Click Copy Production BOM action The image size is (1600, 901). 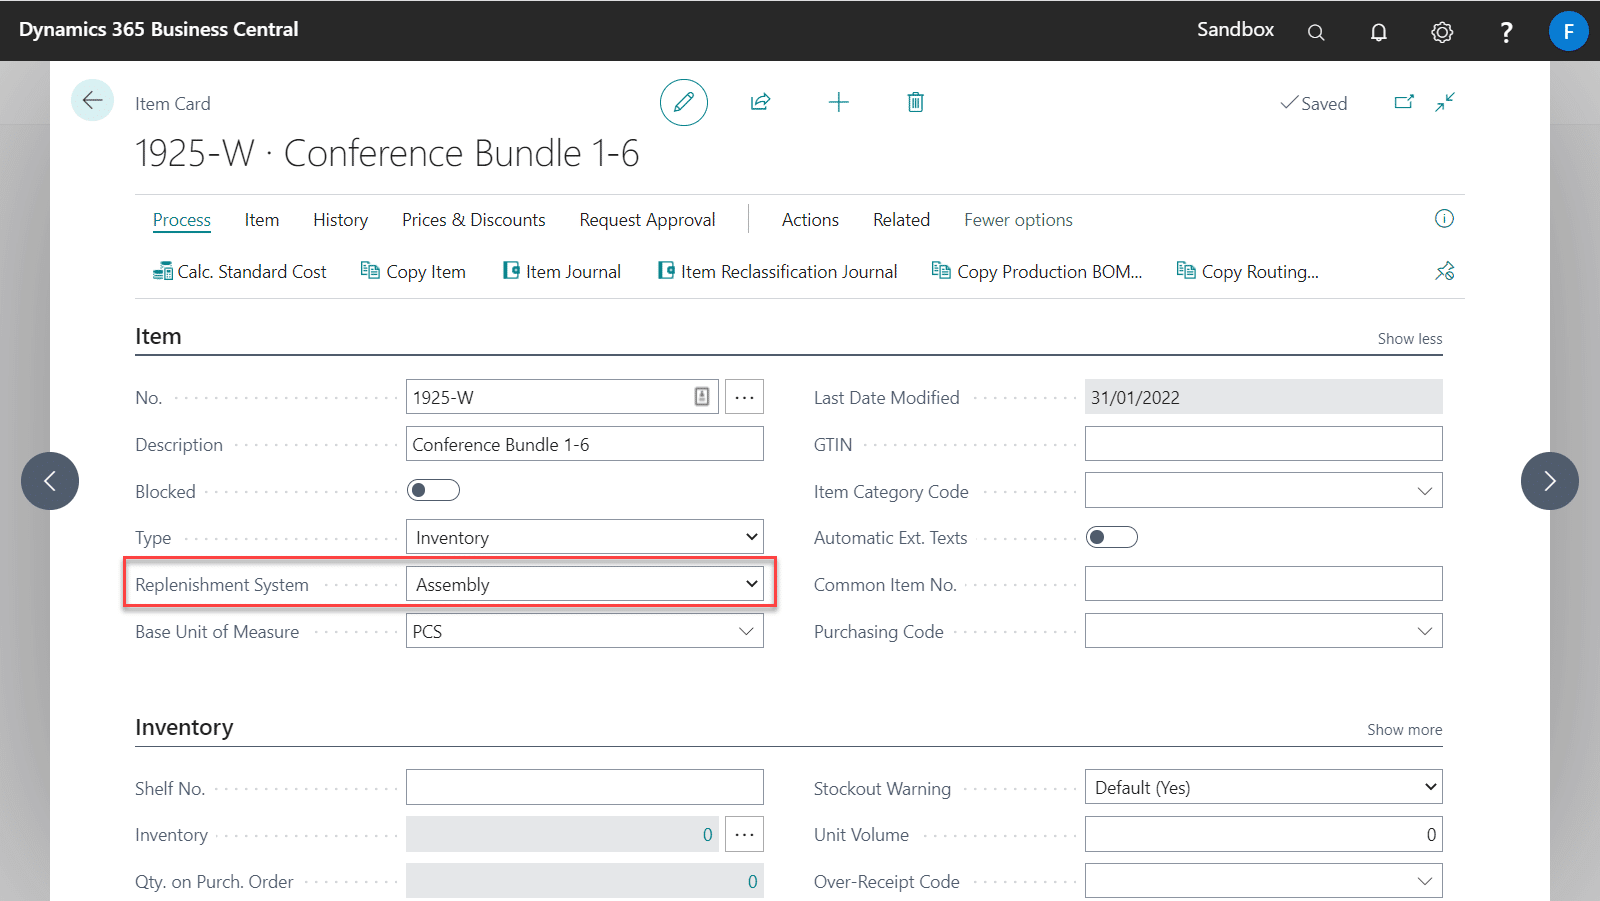tap(1037, 272)
